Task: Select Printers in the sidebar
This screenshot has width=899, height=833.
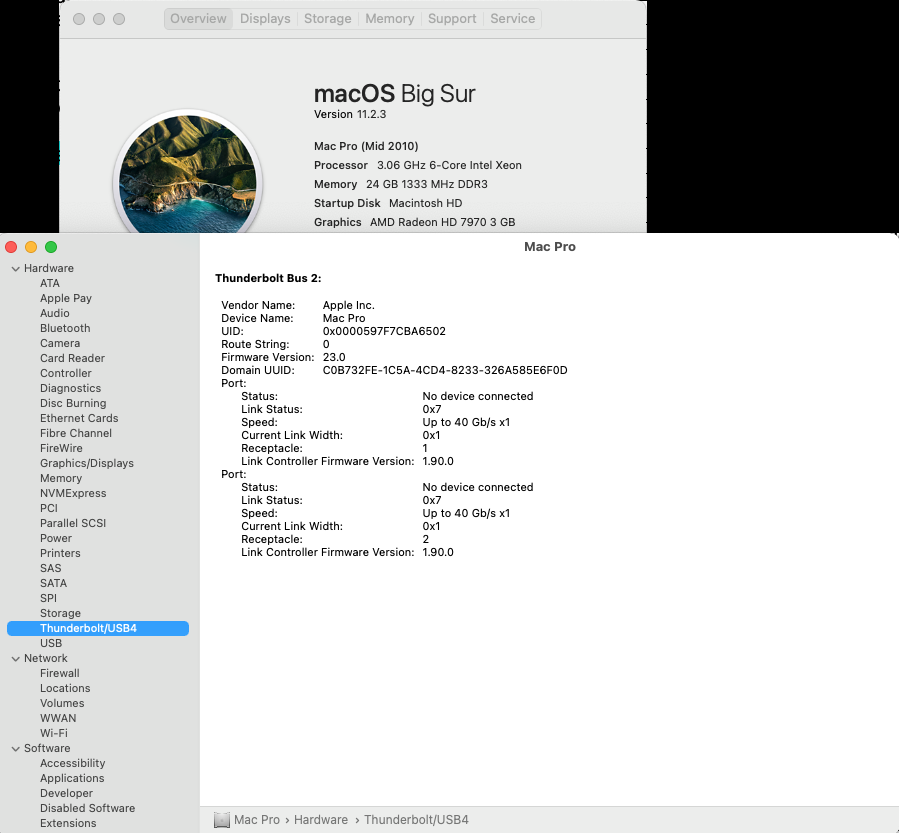Action: pyautogui.click(x=60, y=553)
